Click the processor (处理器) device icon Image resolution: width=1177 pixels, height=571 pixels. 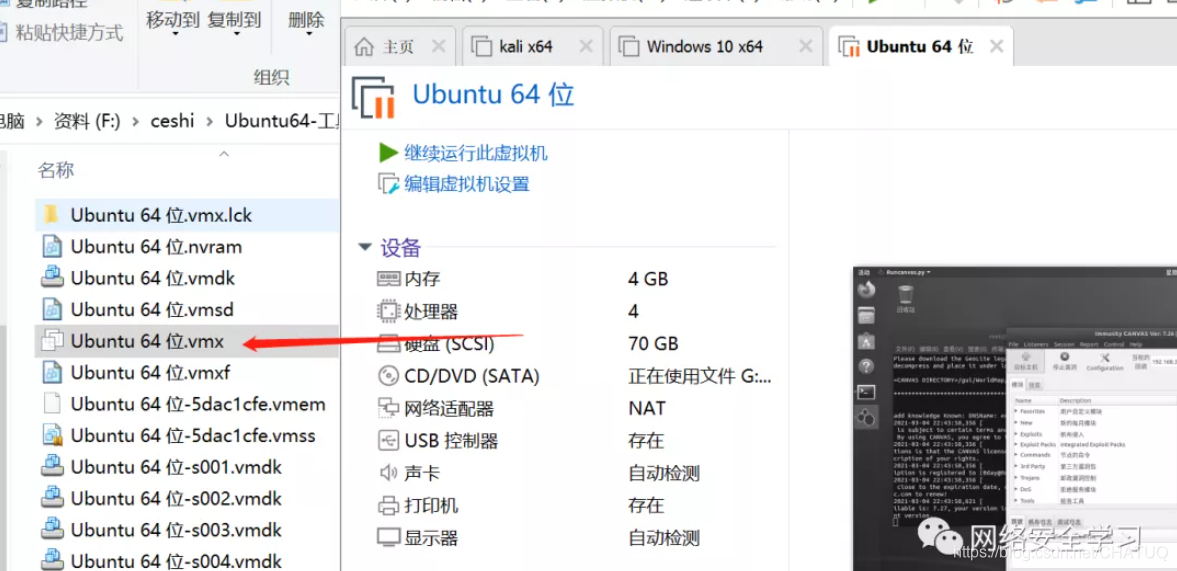point(387,311)
